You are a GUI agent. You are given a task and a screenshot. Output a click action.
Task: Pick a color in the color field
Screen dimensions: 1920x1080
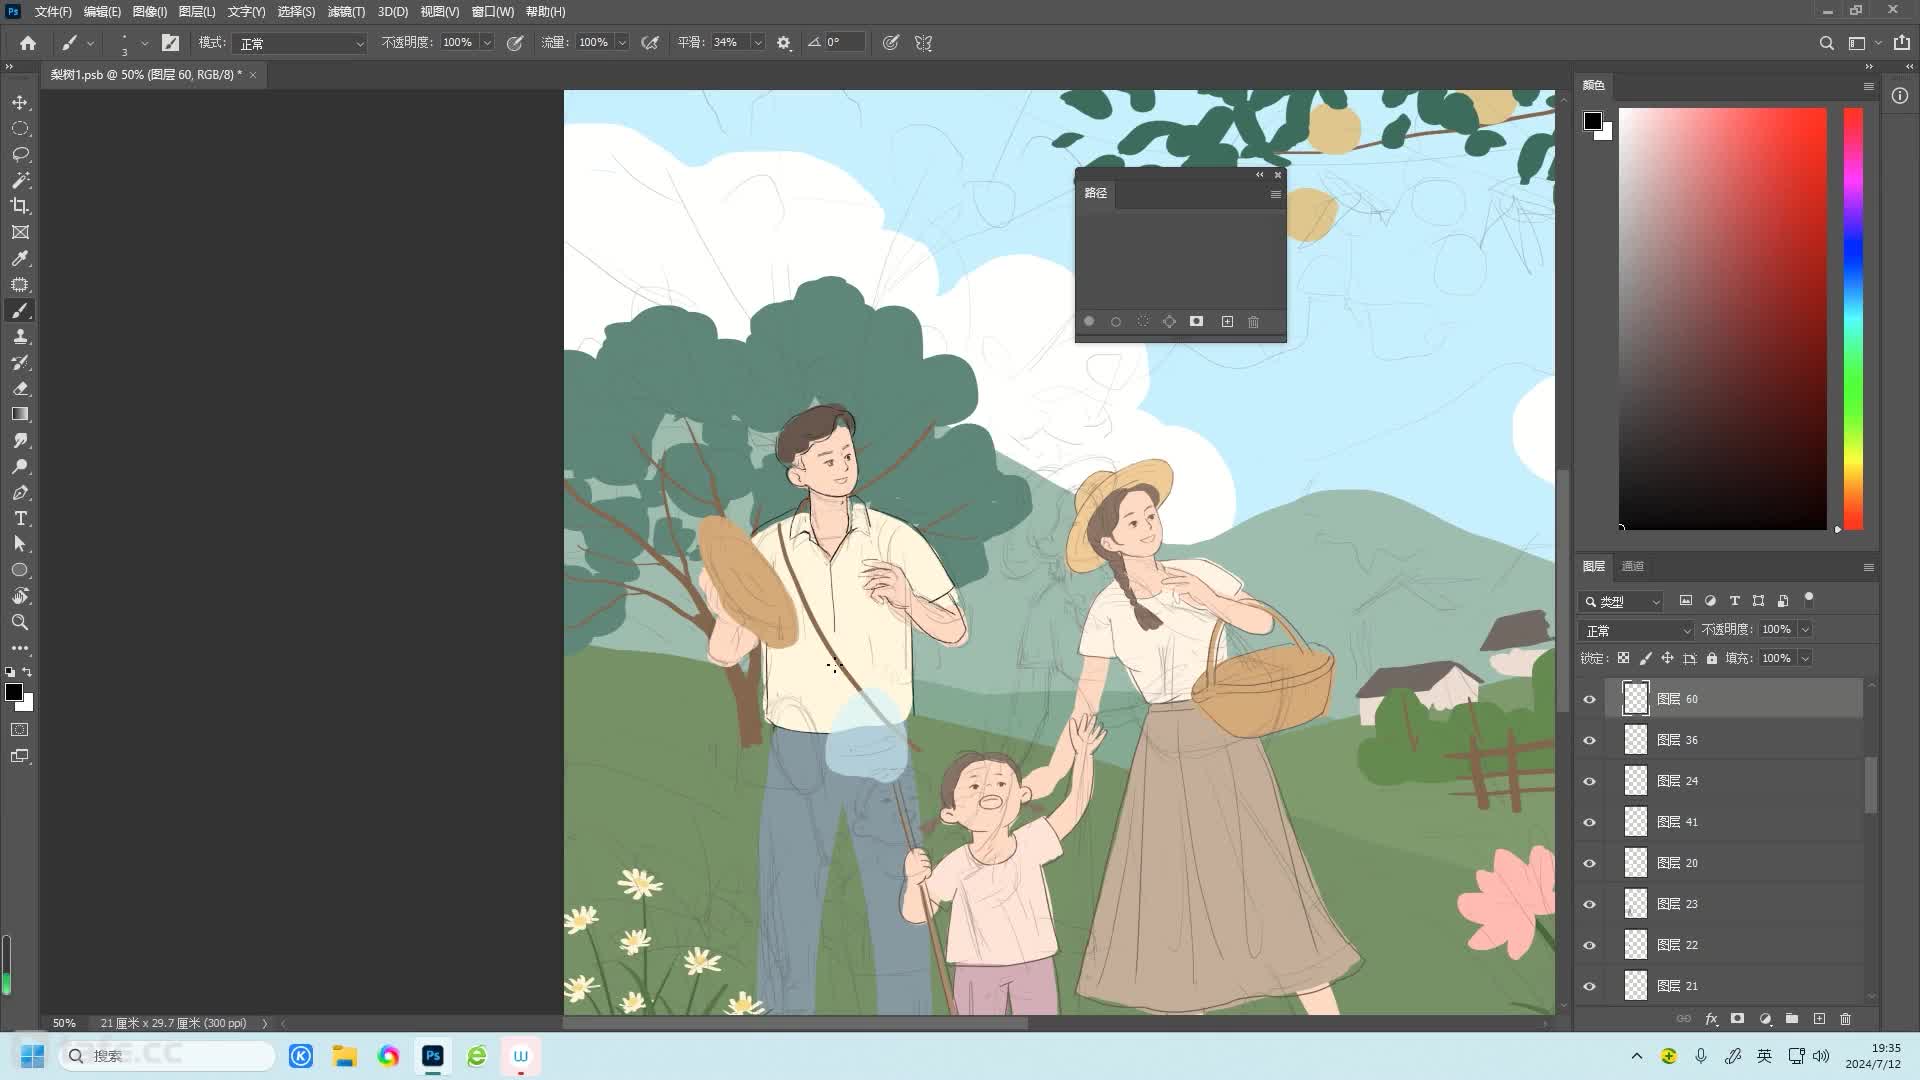1723,319
